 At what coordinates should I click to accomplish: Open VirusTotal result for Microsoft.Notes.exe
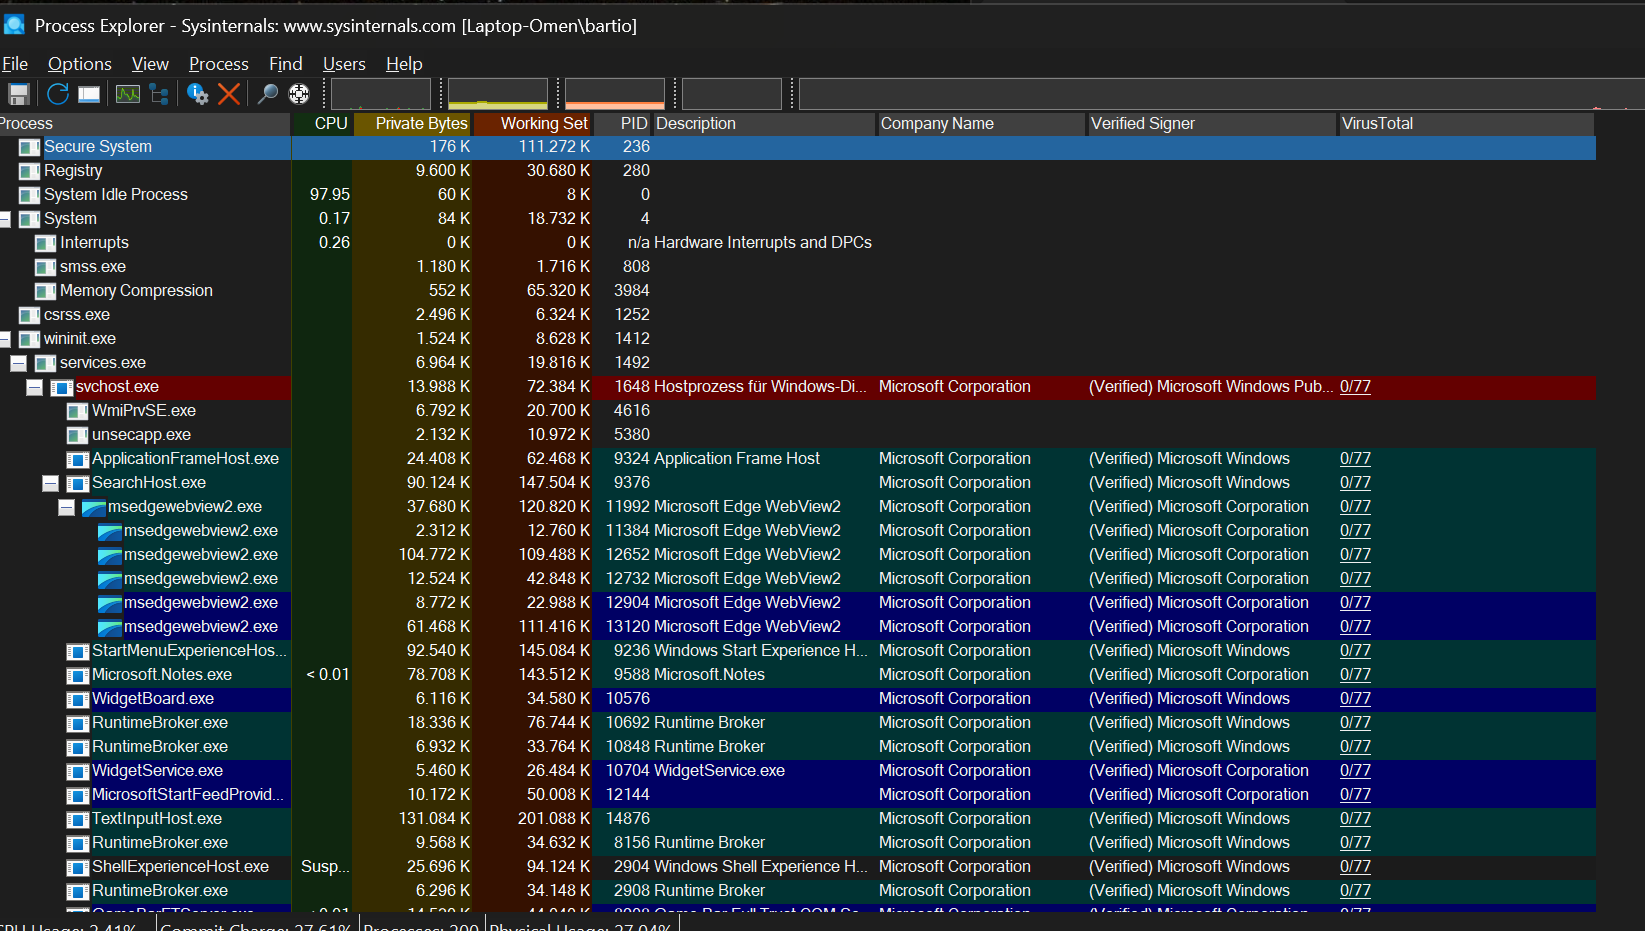click(1355, 675)
